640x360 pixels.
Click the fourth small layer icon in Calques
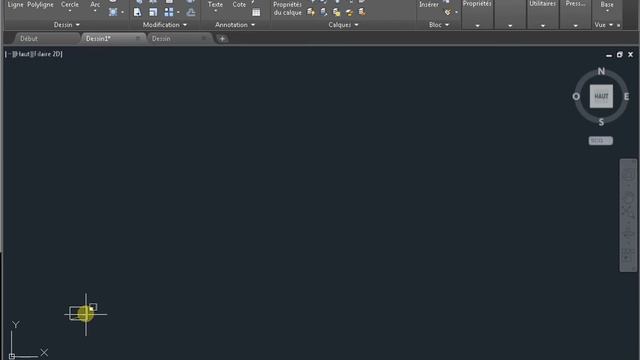click(x=349, y=12)
